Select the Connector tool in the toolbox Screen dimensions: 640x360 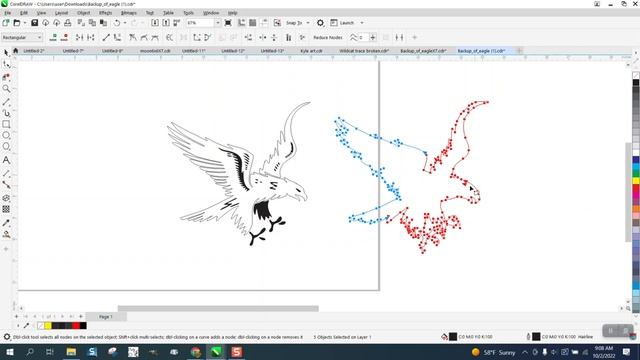(x=6, y=184)
